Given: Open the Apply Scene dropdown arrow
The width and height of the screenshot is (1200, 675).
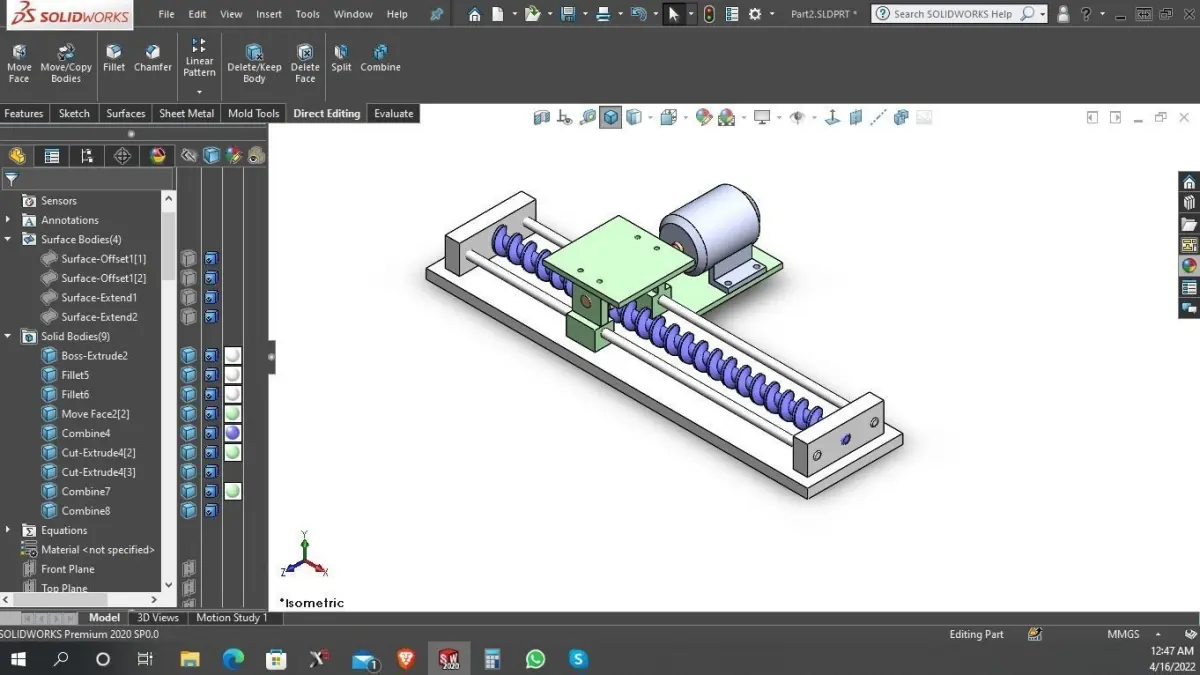Looking at the screenshot, I should pyautogui.click(x=745, y=118).
